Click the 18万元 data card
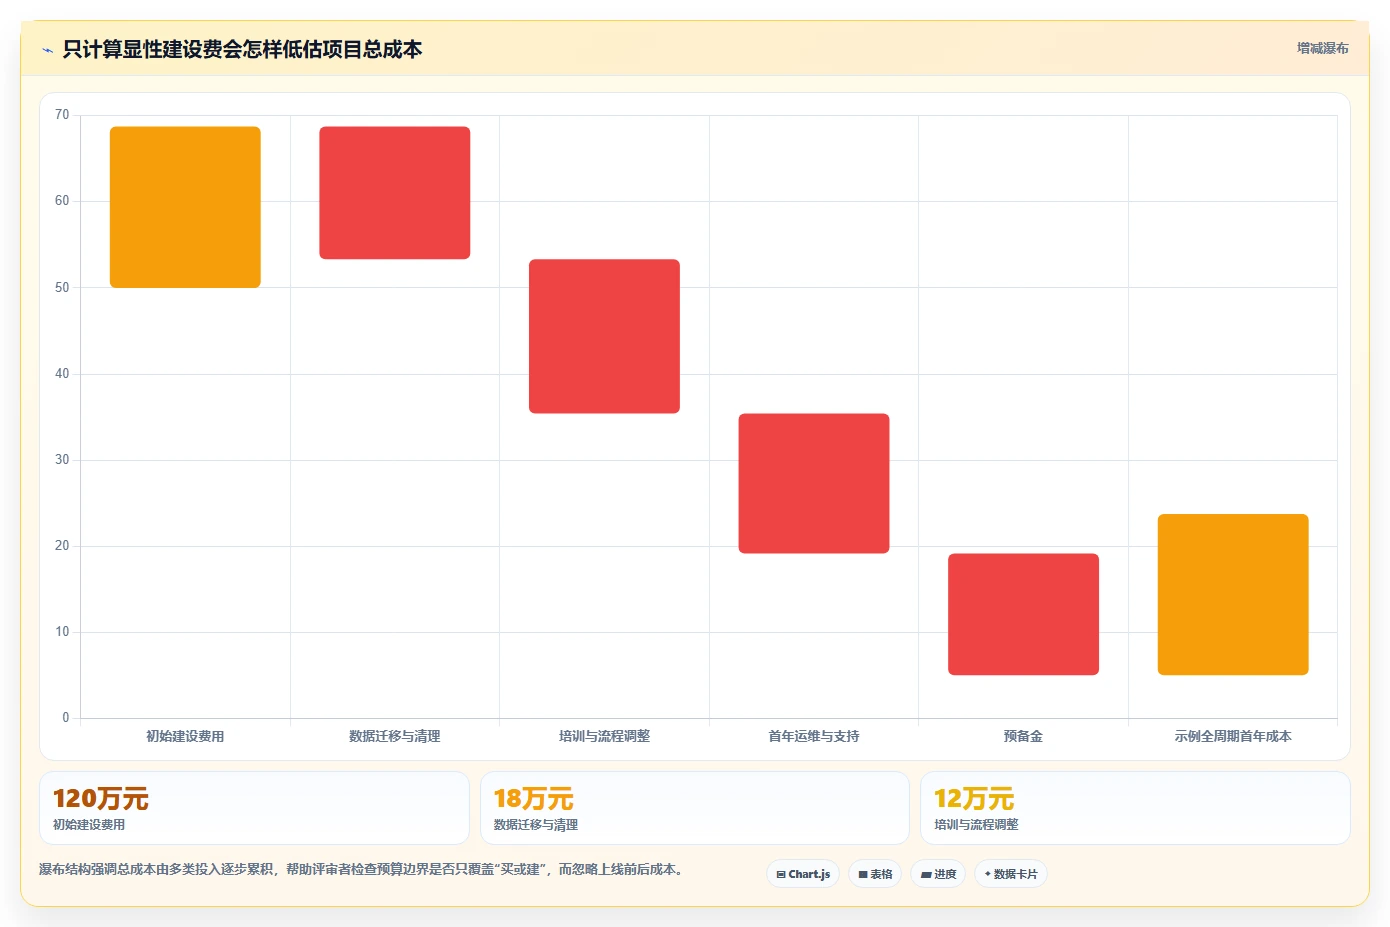The width and height of the screenshot is (1390, 927). (x=695, y=808)
